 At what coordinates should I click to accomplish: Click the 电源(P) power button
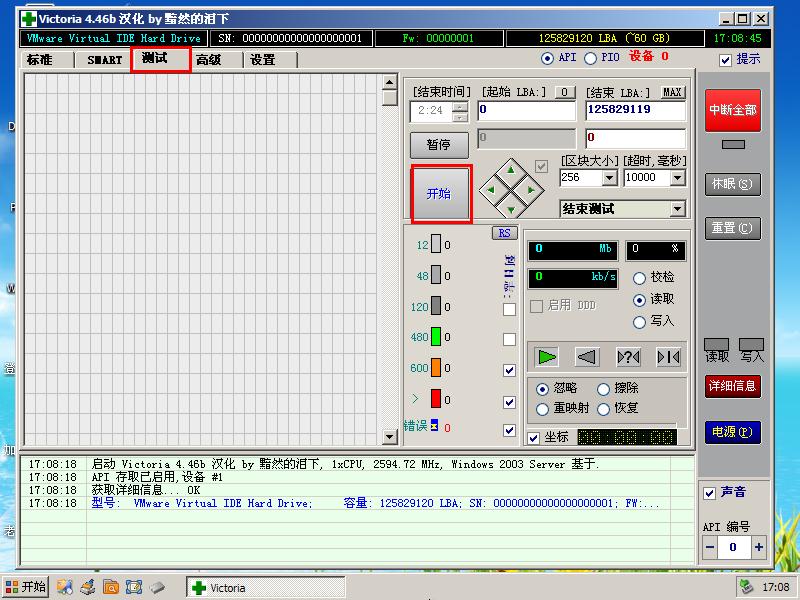(x=733, y=432)
